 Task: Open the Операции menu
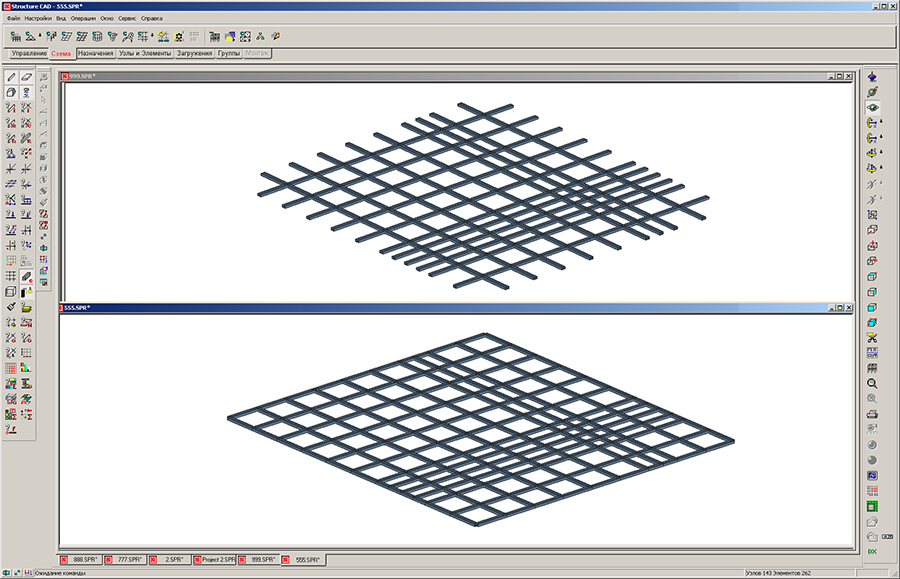(83, 18)
